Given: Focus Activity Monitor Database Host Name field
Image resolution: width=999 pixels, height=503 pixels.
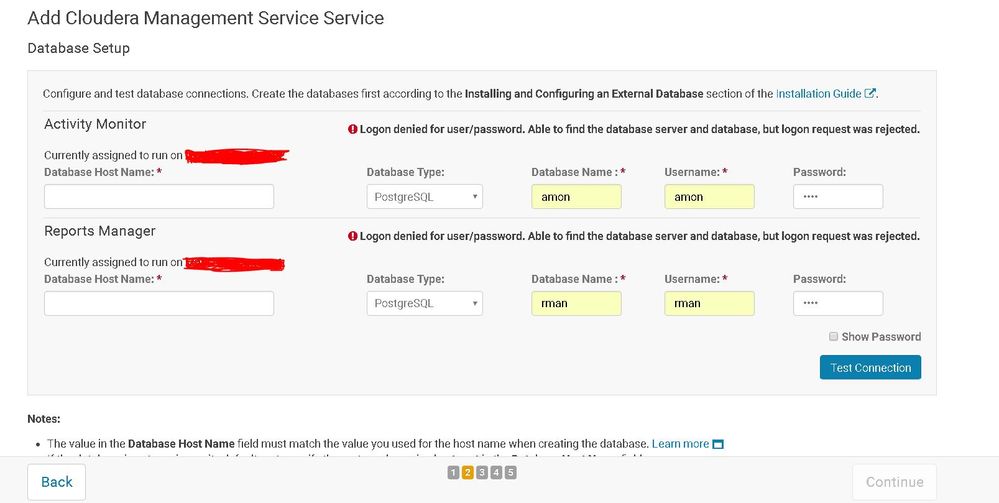Looking at the screenshot, I should coord(159,197).
